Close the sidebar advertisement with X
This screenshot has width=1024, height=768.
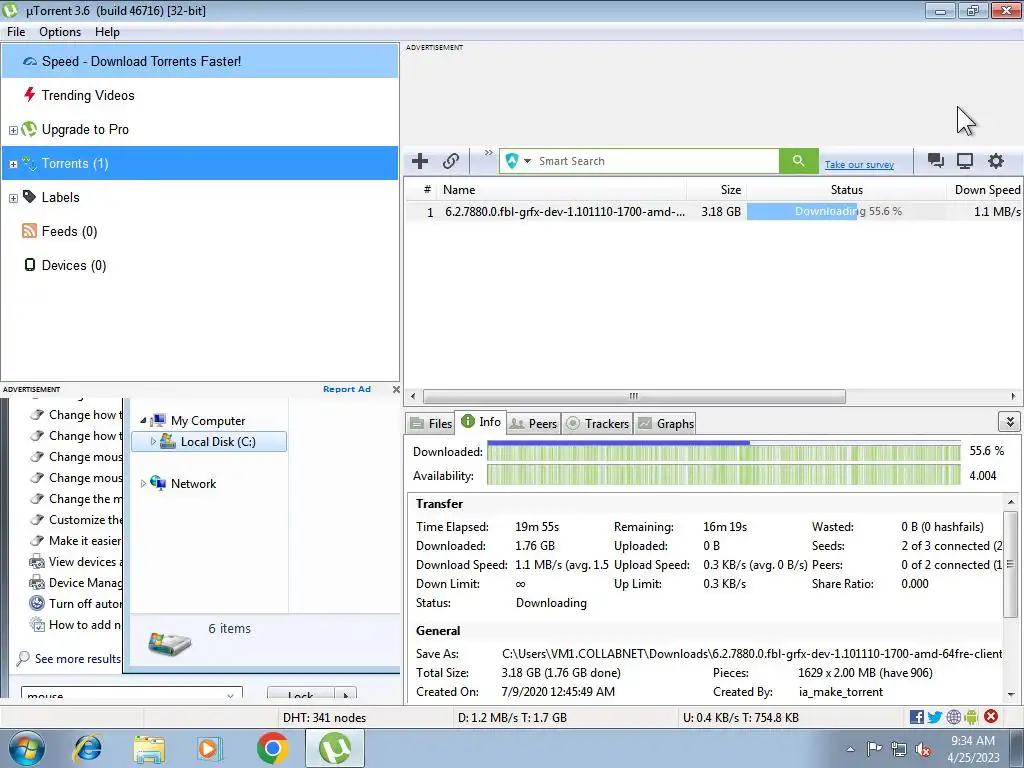coord(396,389)
